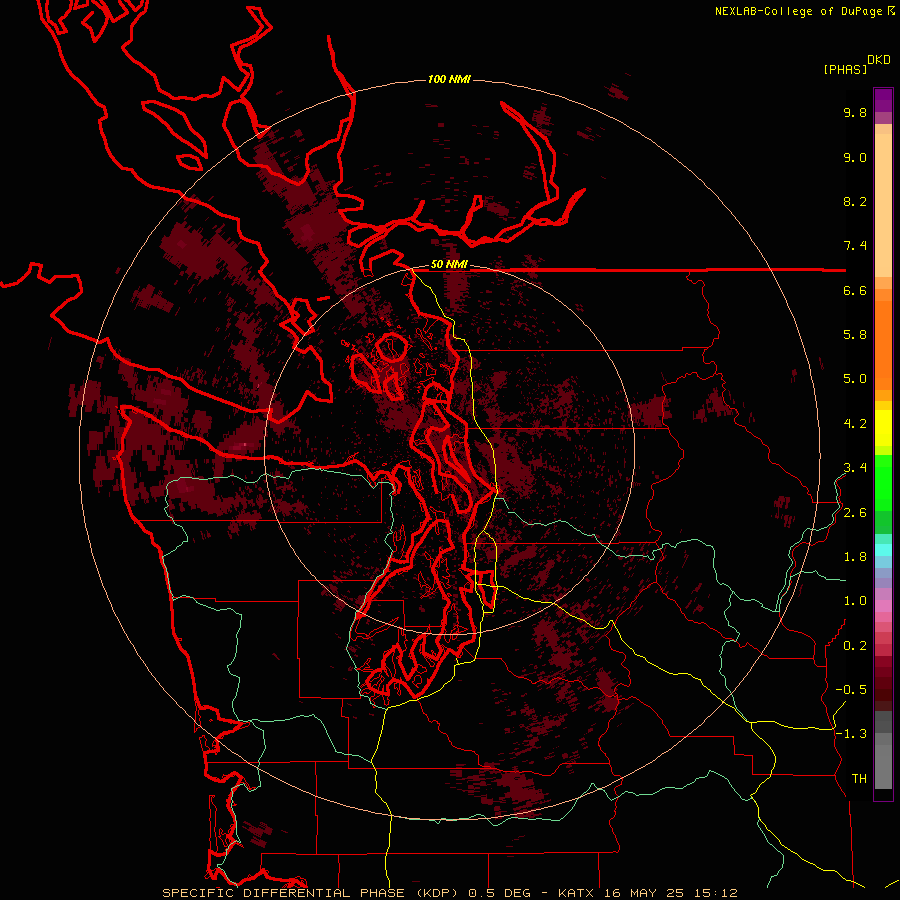Click the 100 NMI range ring label
Image resolution: width=900 pixels, height=900 pixels.
449,79
